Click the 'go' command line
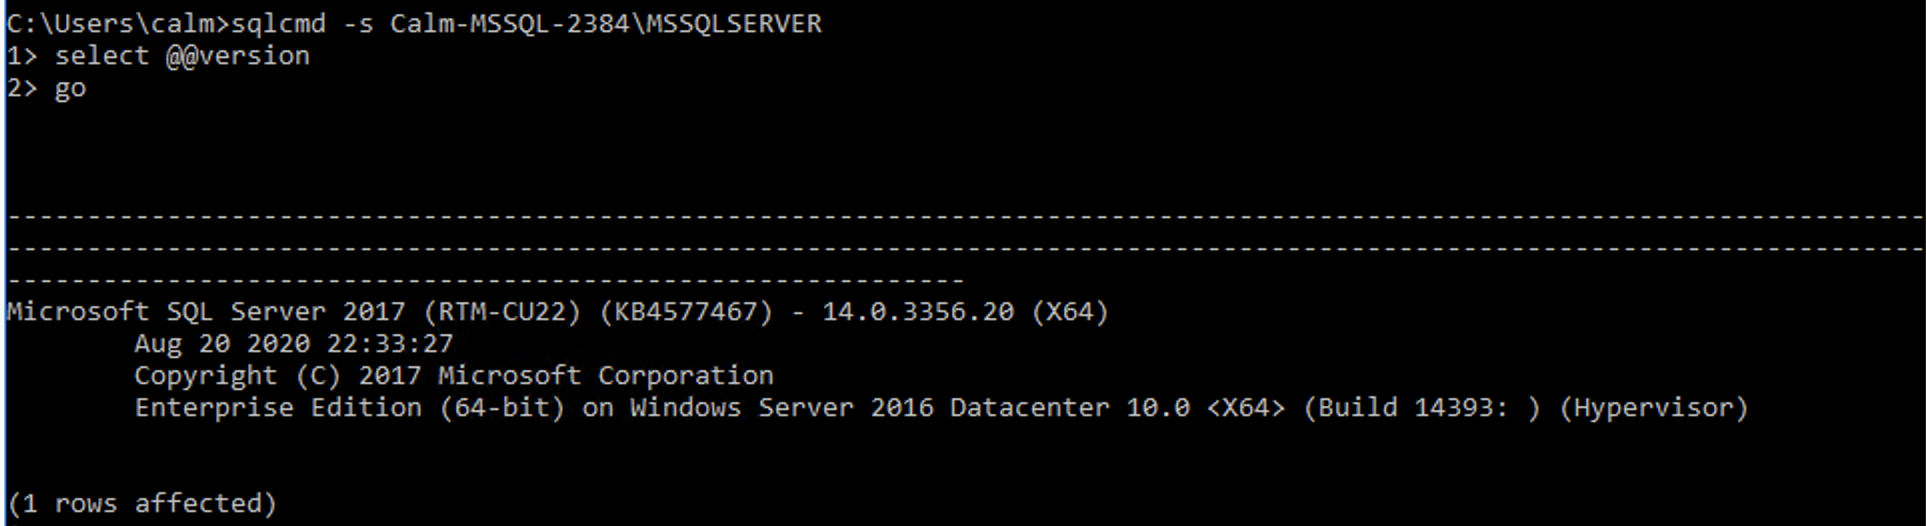This screenshot has width=1926, height=526. point(70,90)
